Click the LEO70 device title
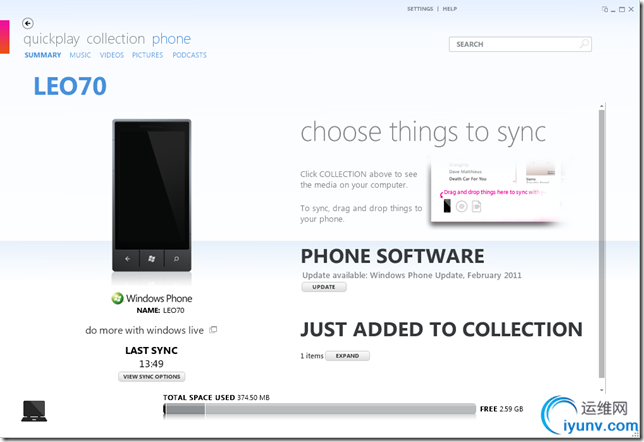Screen dimensions: 644x442 70,86
